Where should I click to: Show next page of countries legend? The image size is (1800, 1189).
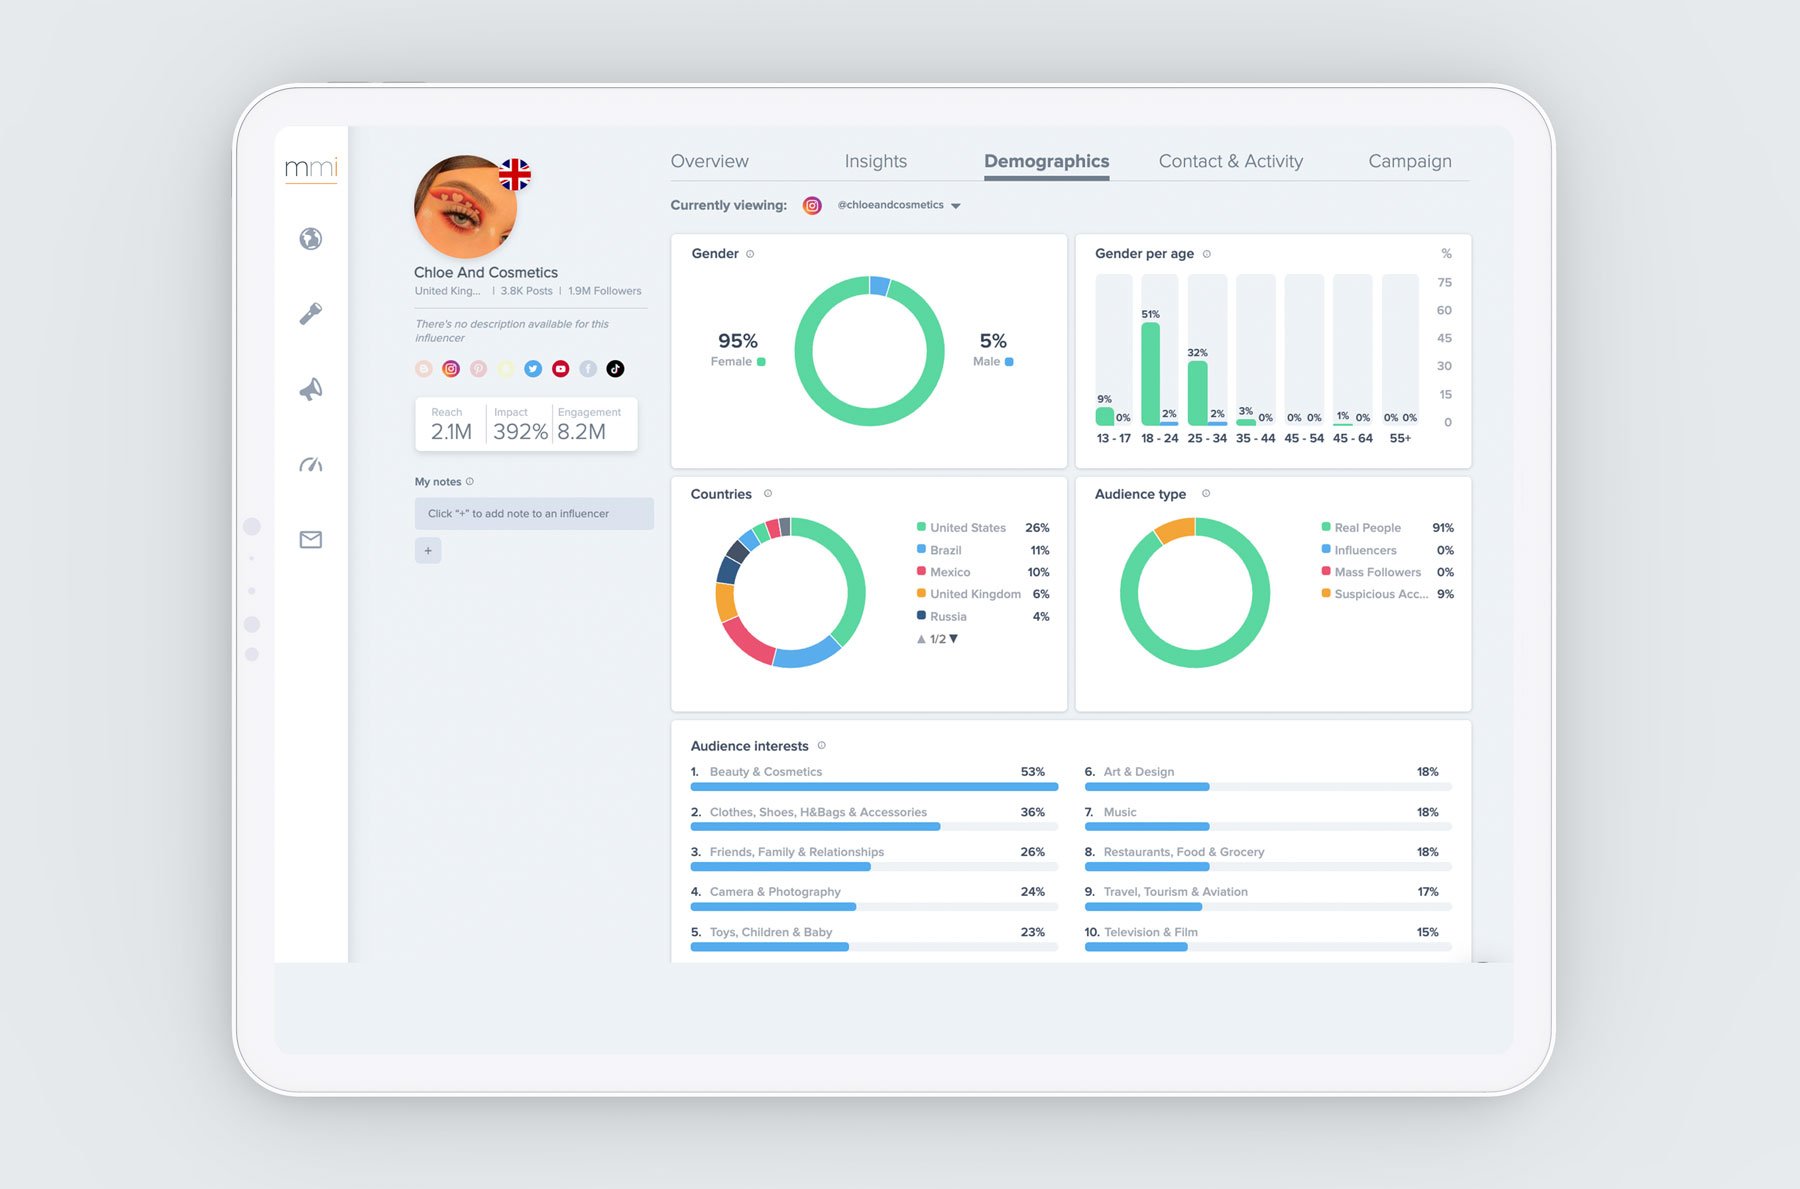click(954, 638)
